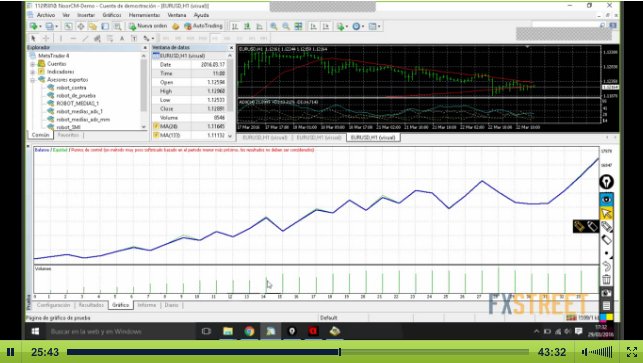Open the Diario tab in the tester
This screenshot has height=363, width=643.
[x=171, y=305]
